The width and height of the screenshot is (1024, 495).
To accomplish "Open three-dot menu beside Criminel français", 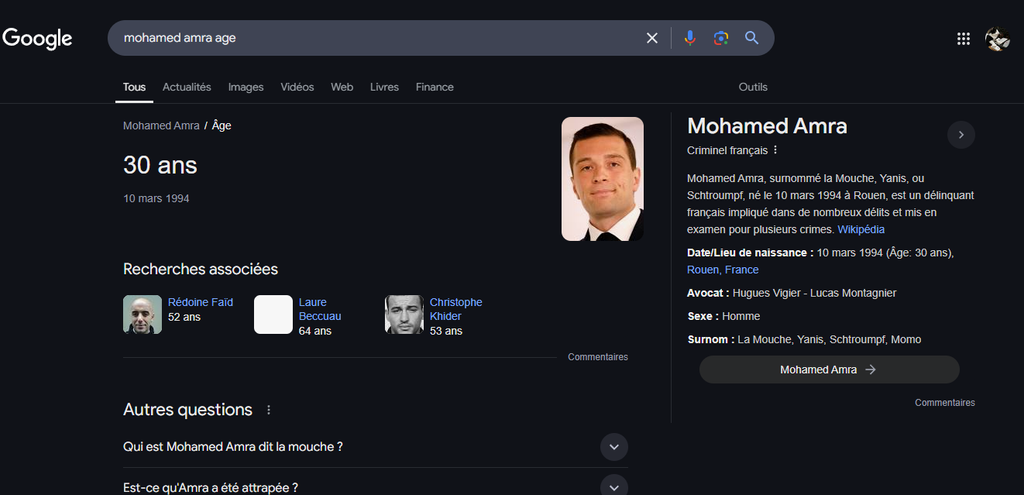I will tap(775, 150).
